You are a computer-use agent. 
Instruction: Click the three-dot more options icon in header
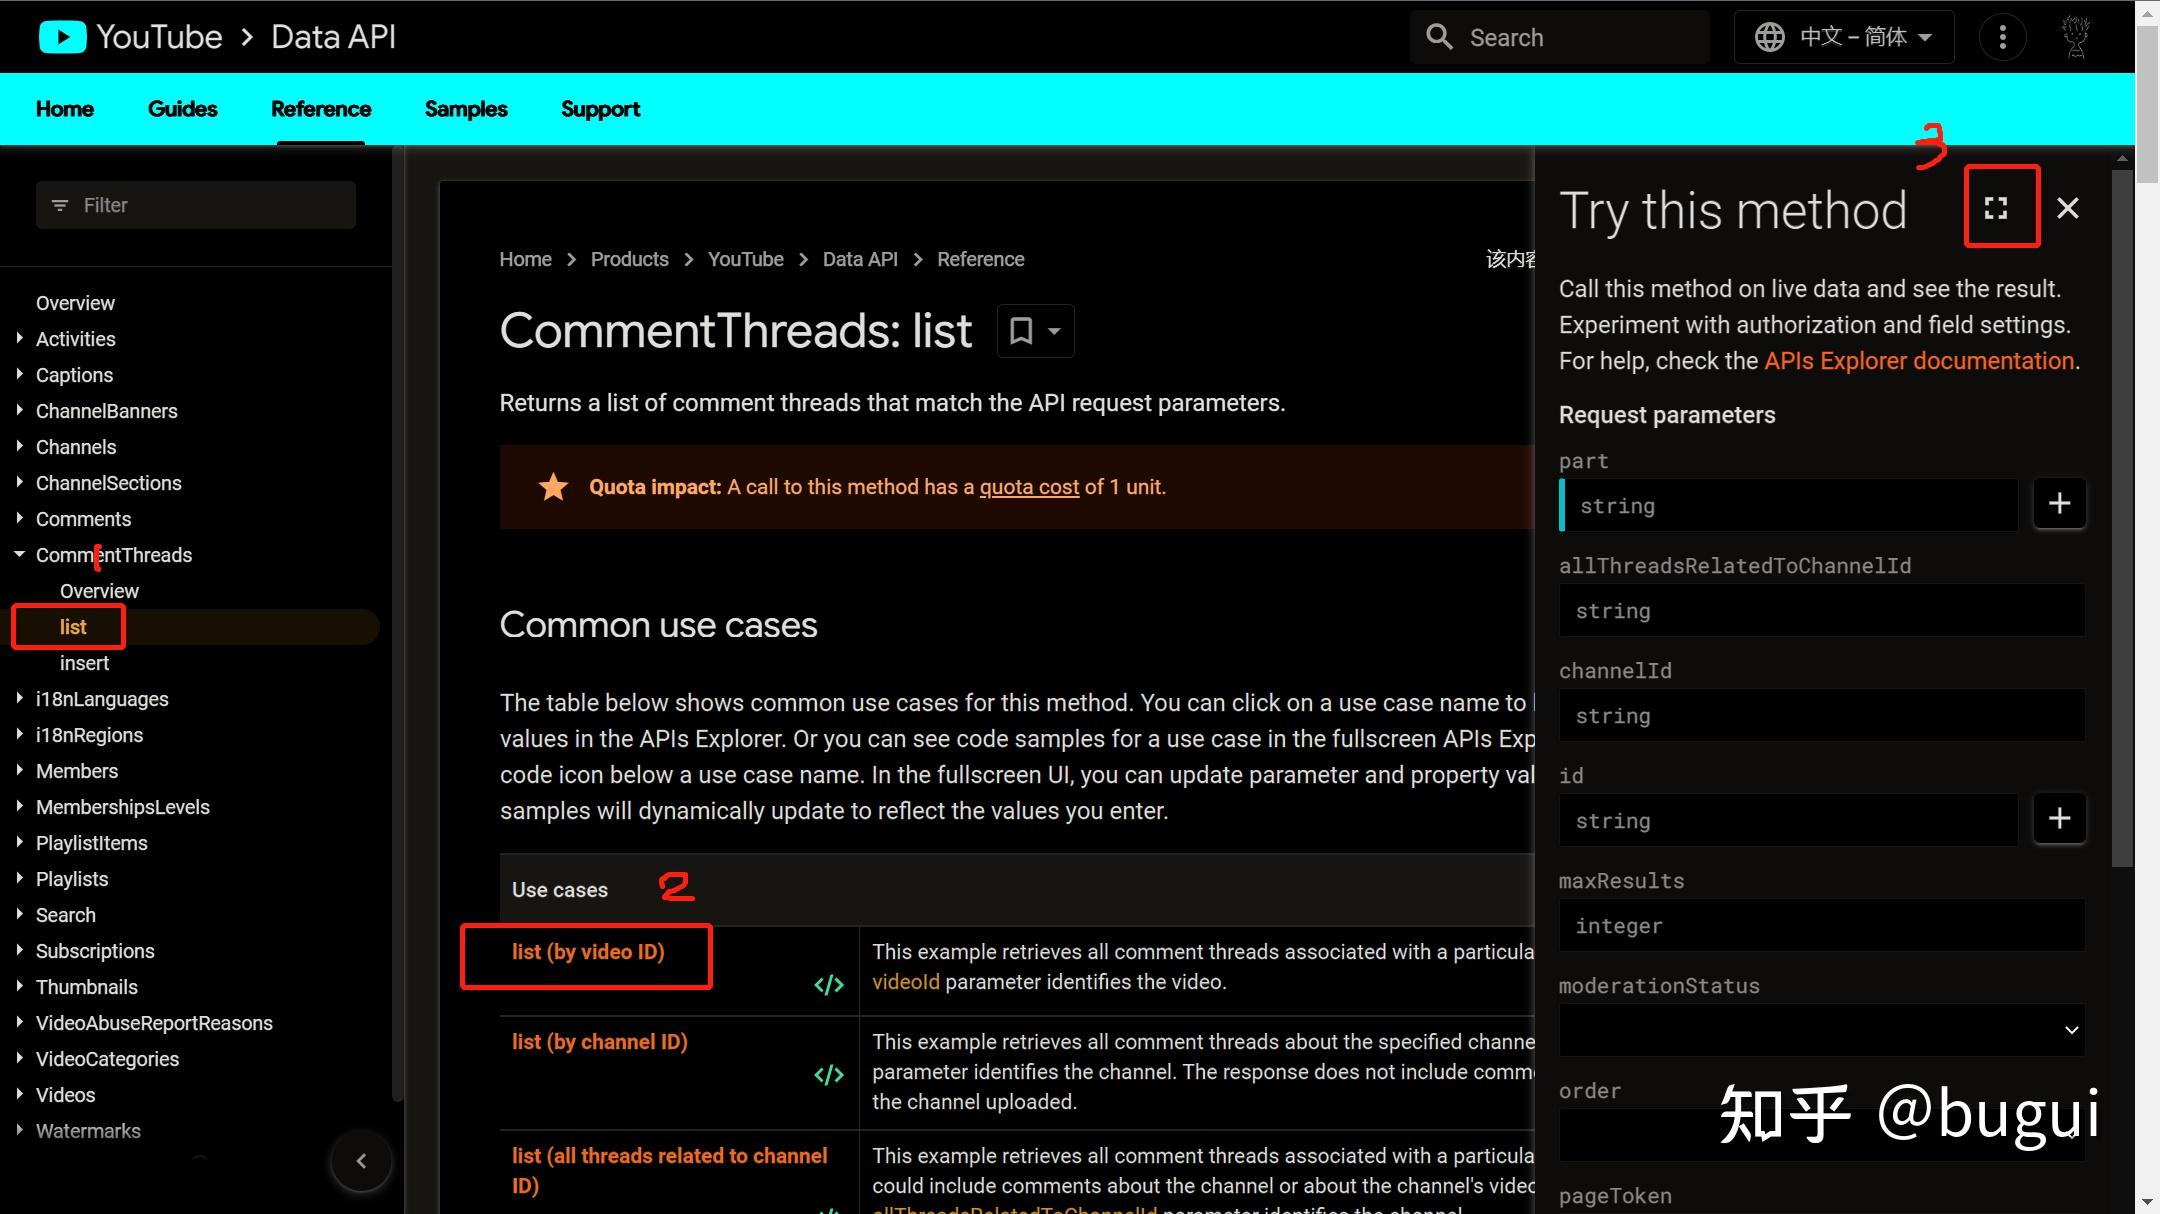click(x=2002, y=37)
